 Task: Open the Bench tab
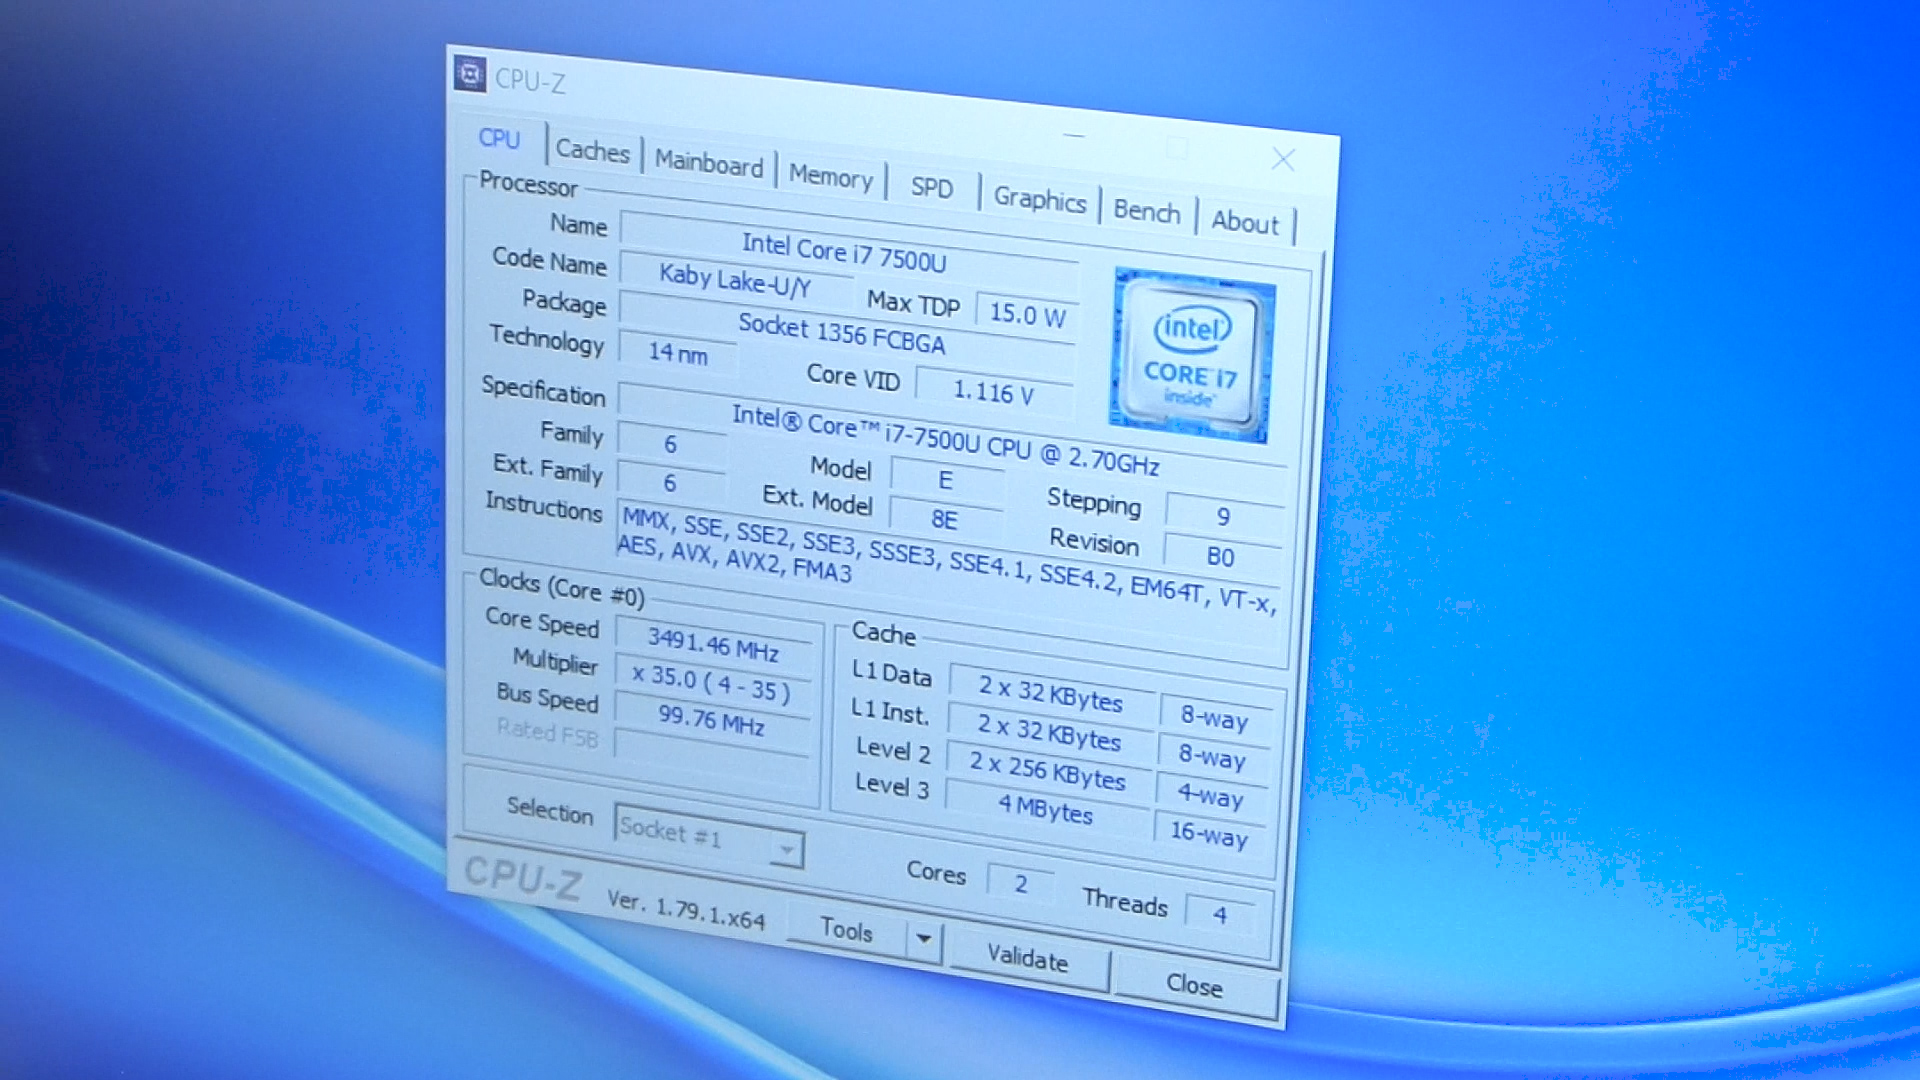point(1147,211)
